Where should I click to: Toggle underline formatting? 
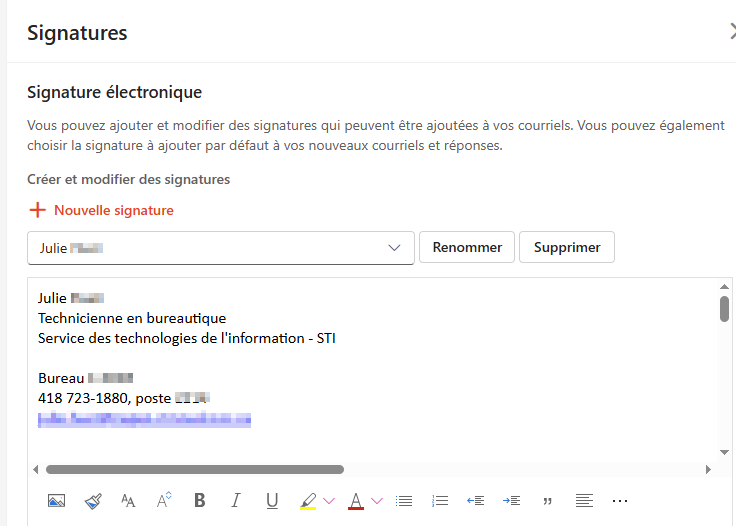click(272, 501)
